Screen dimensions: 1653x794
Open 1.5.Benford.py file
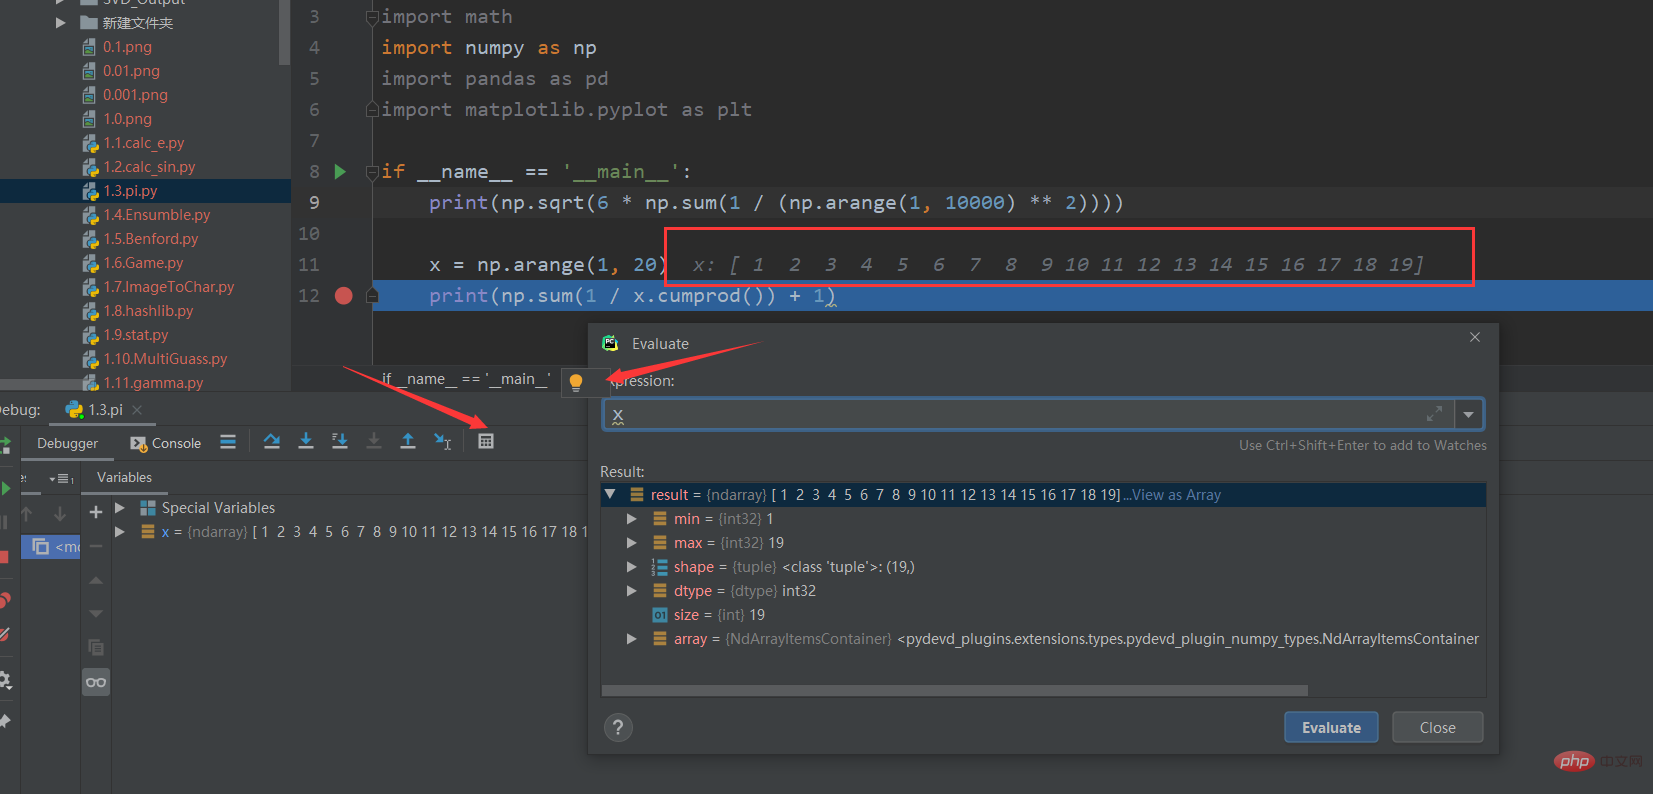(x=150, y=239)
